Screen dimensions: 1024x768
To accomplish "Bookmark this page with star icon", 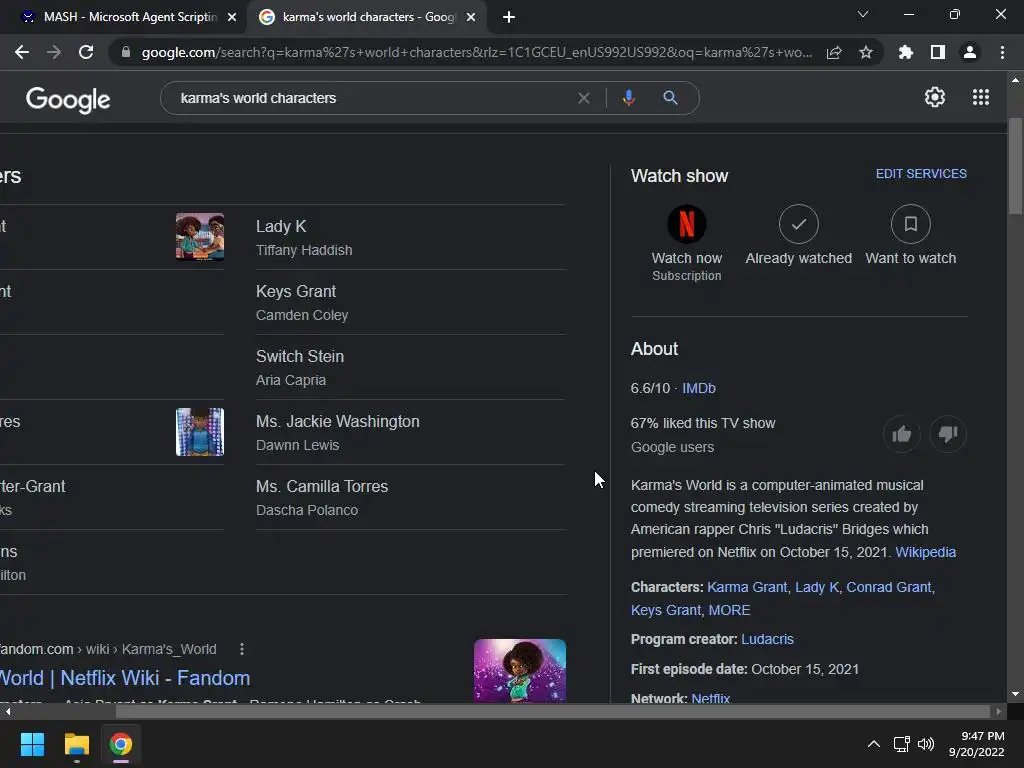I will [866, 52].
